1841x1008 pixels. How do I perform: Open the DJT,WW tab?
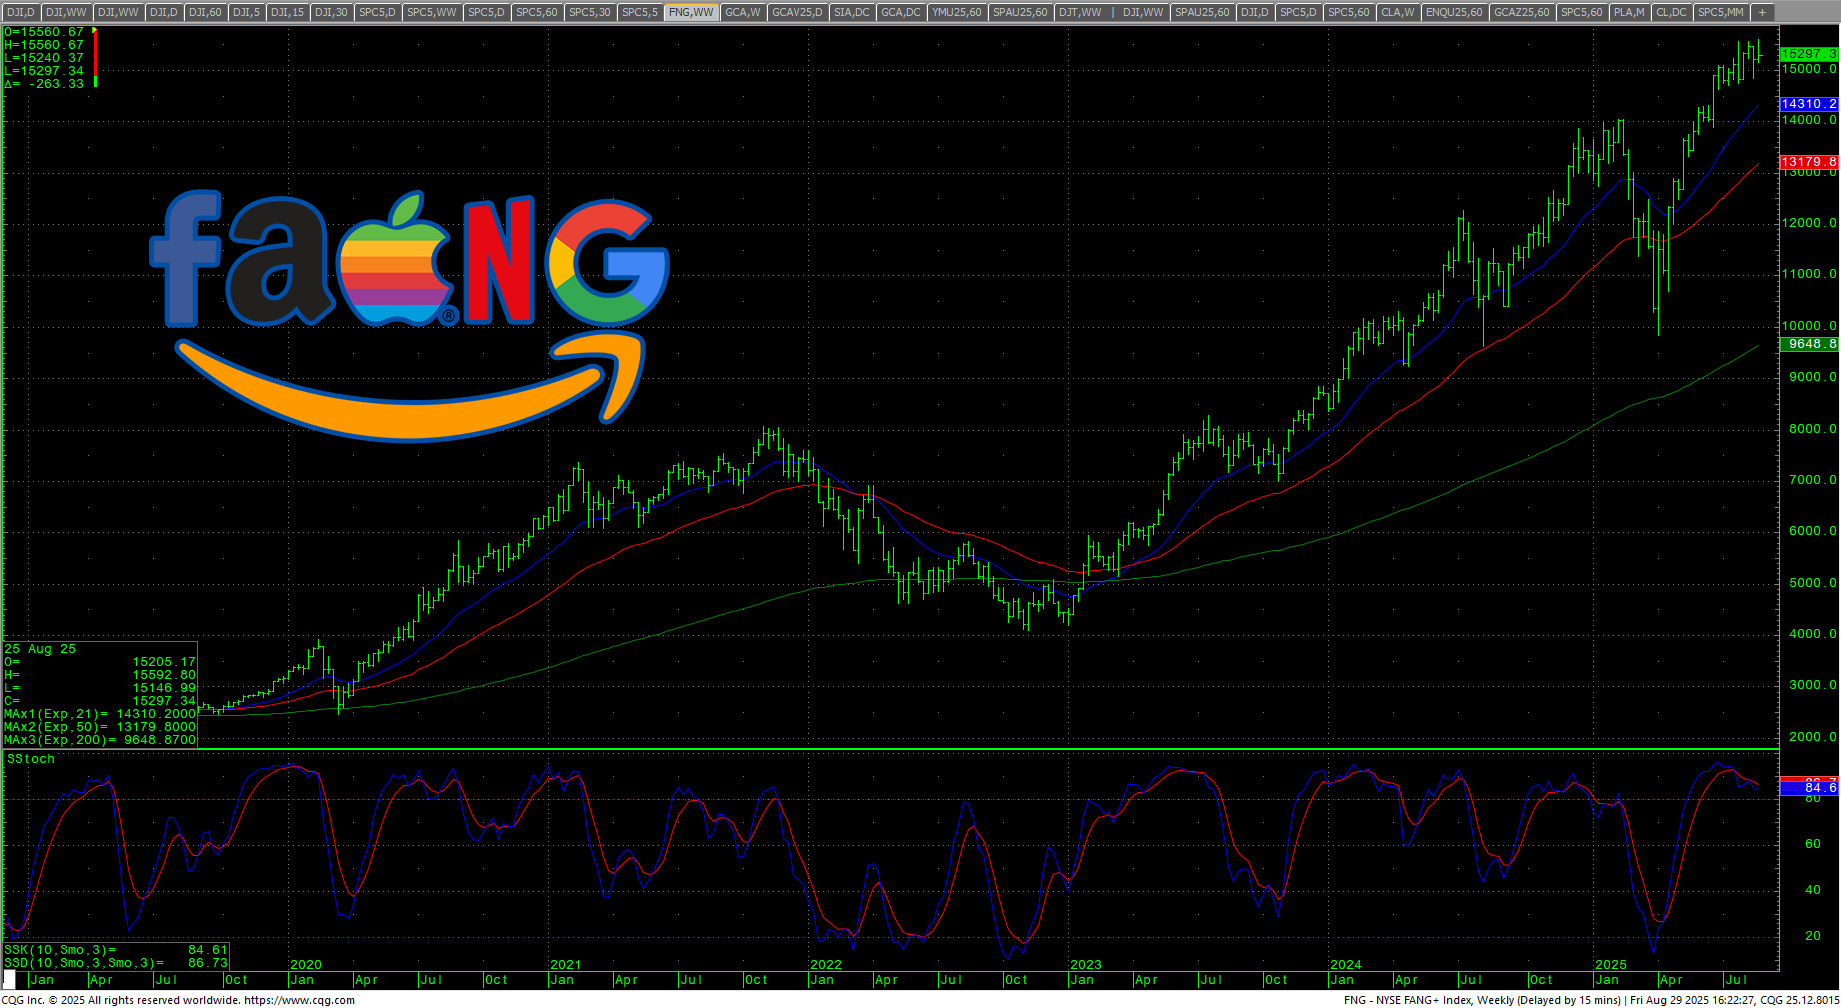pos(1080,12)
